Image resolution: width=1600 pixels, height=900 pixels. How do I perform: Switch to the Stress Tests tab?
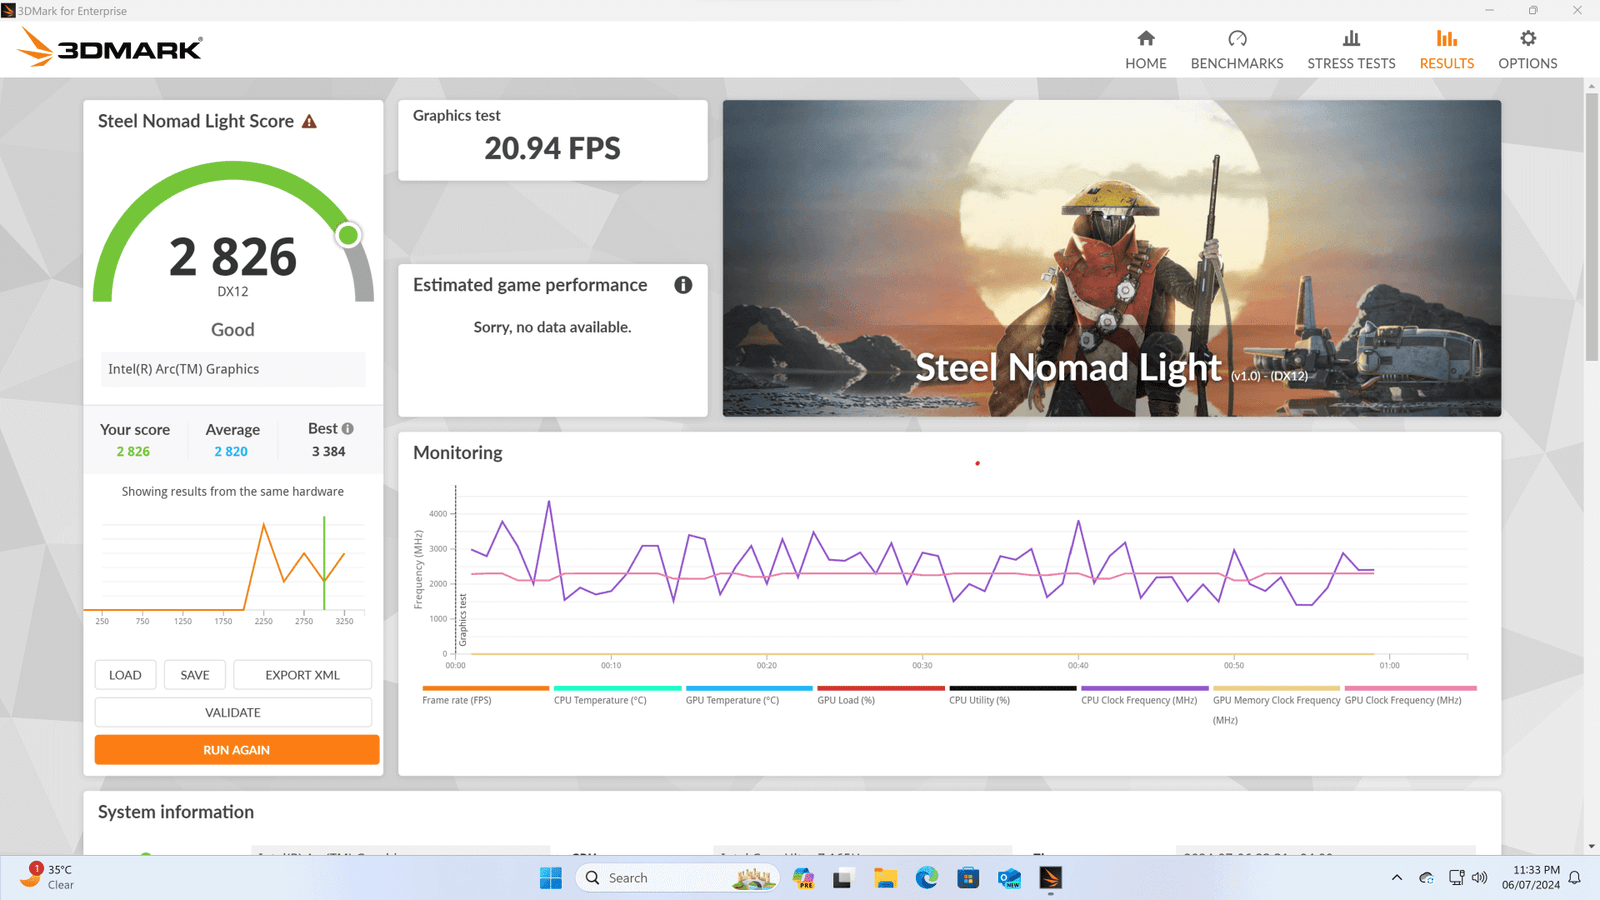pos(1350,49)
